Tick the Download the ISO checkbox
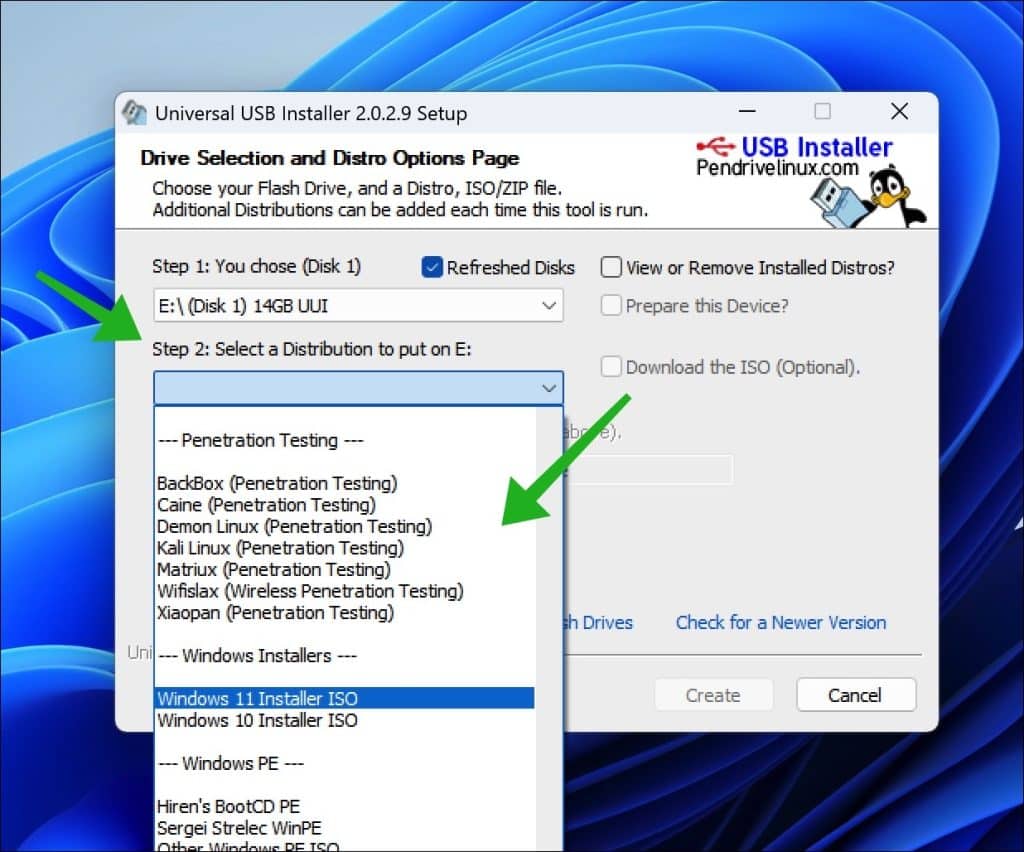The image size is (1024, 852). click(611, 367)
